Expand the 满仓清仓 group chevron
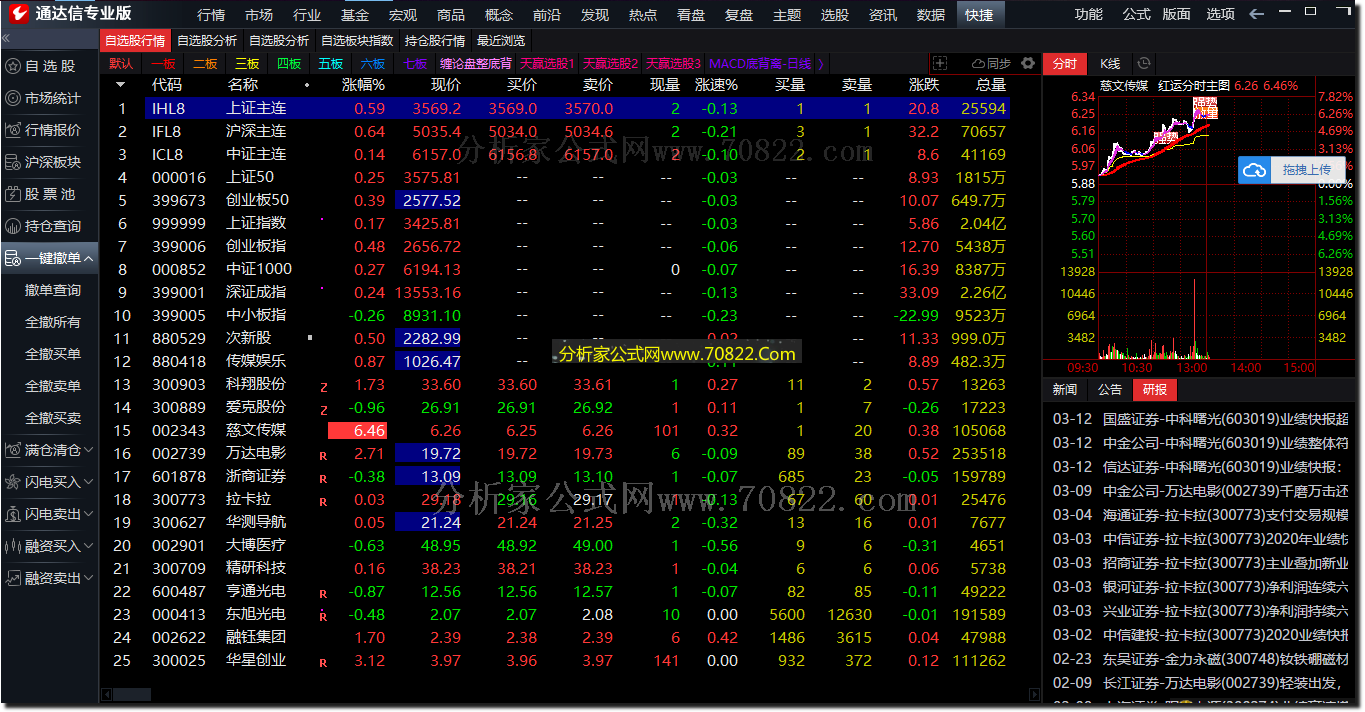Viewport: 1365px width, 712px height. 89,450
